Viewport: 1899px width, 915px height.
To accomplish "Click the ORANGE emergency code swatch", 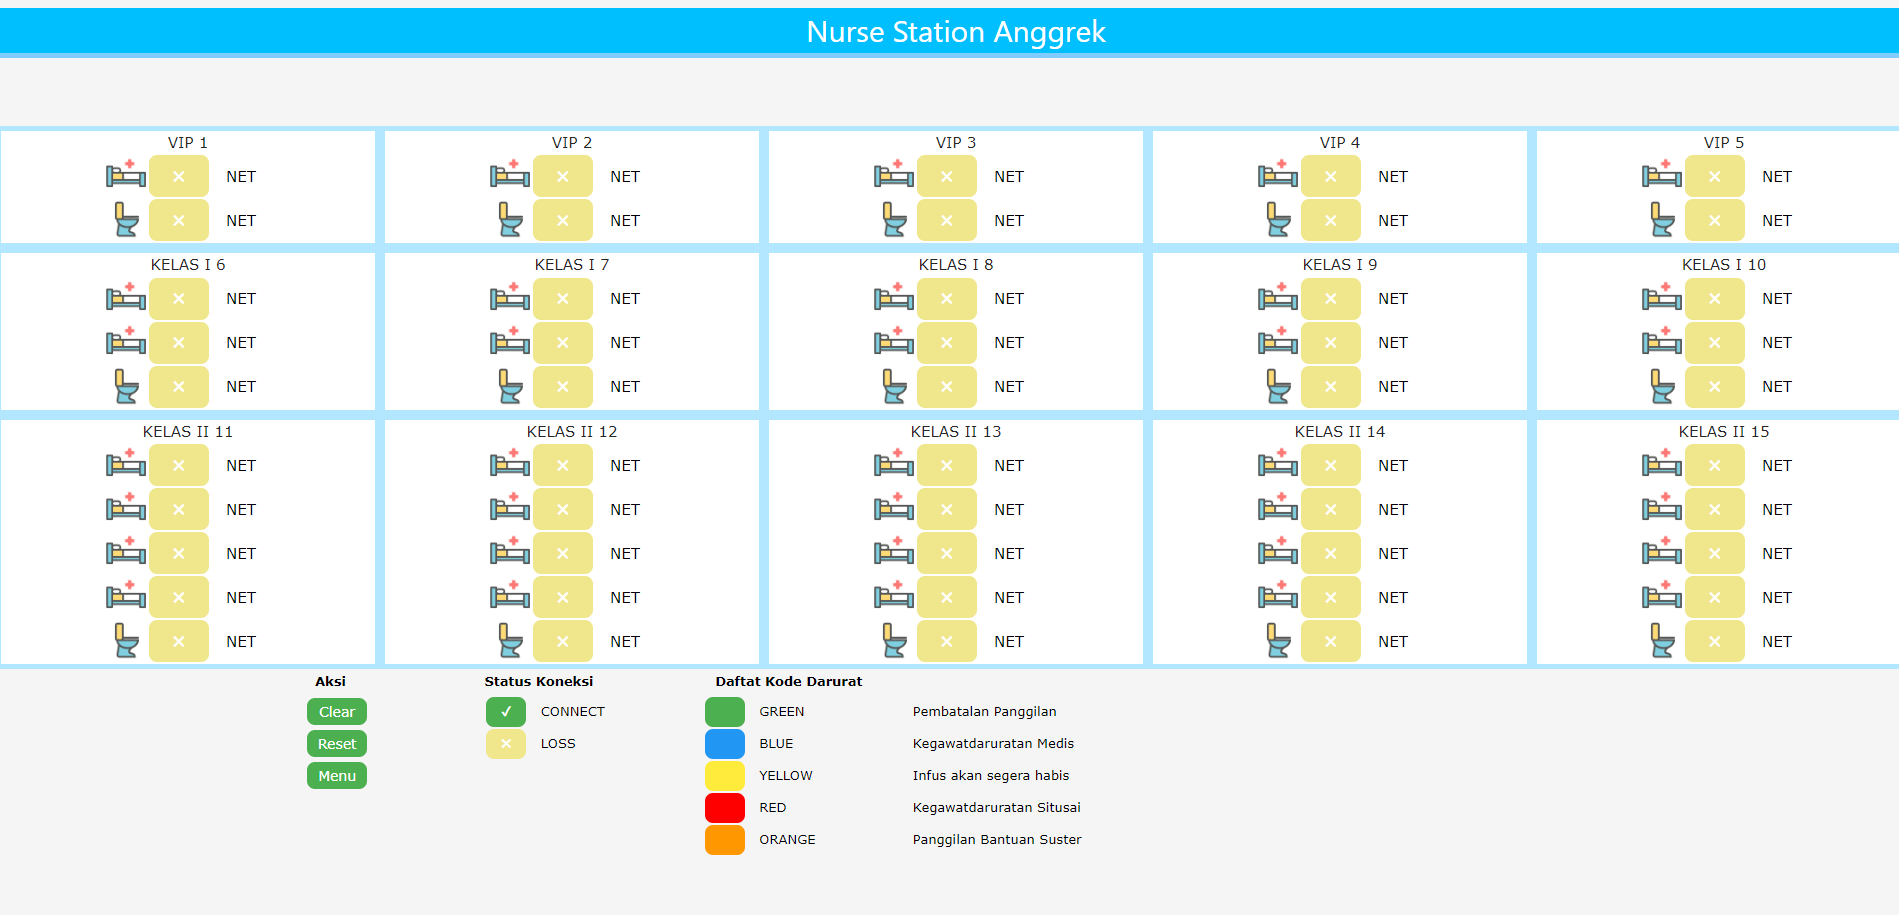I will tap(725, 840).
